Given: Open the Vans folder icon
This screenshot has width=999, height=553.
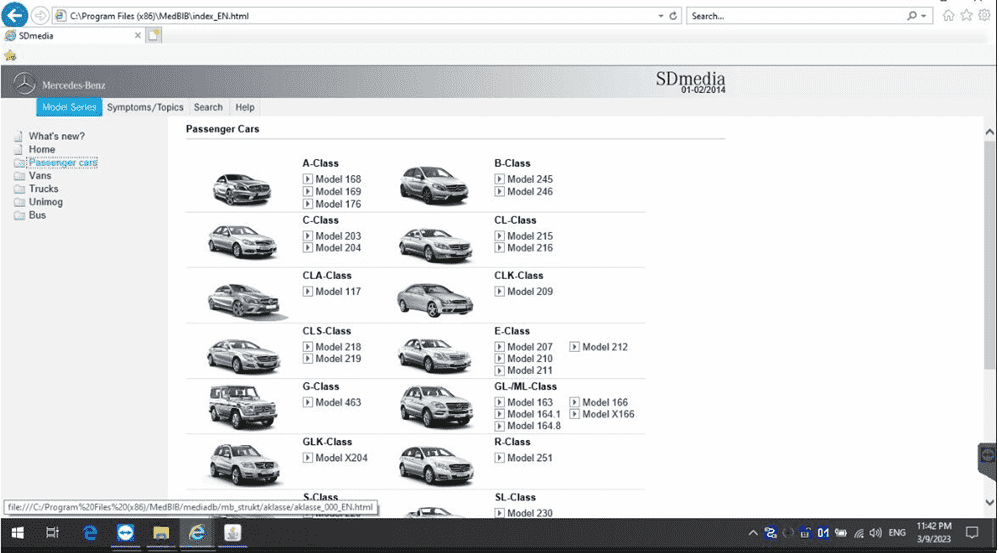Looking at the screenshot, I should click(18, 176).
